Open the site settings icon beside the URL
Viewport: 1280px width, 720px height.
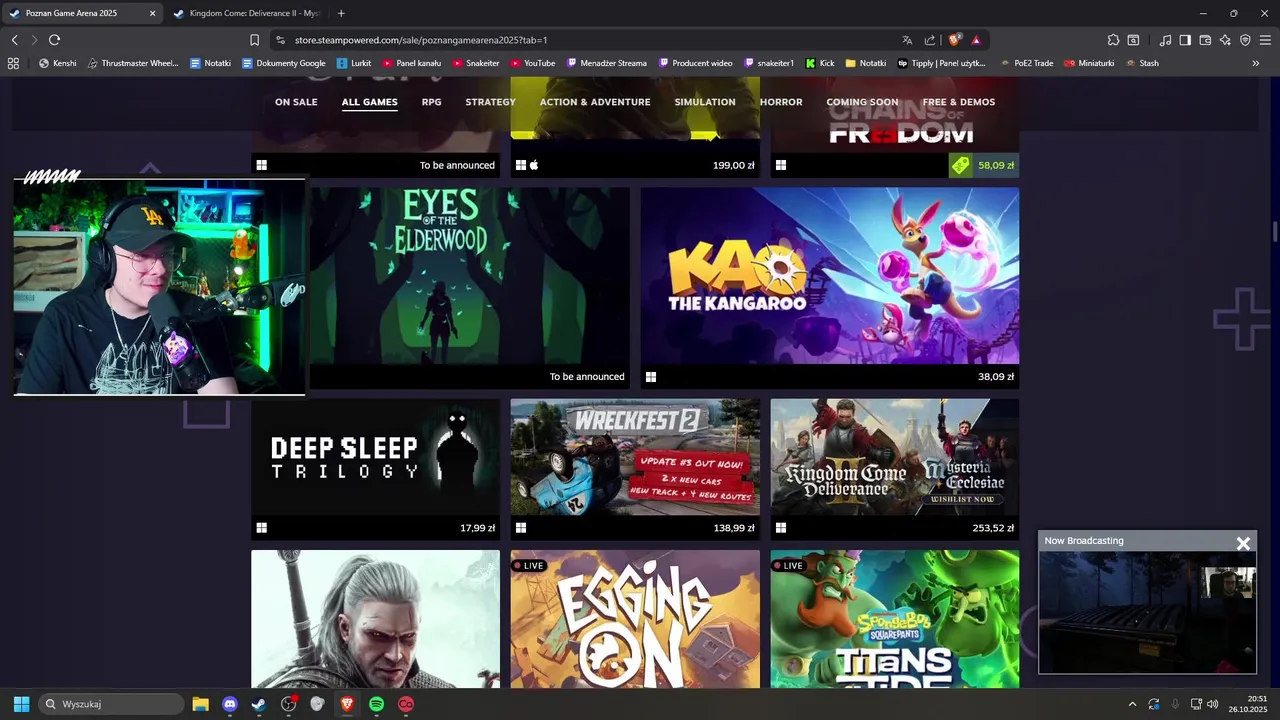281,40
